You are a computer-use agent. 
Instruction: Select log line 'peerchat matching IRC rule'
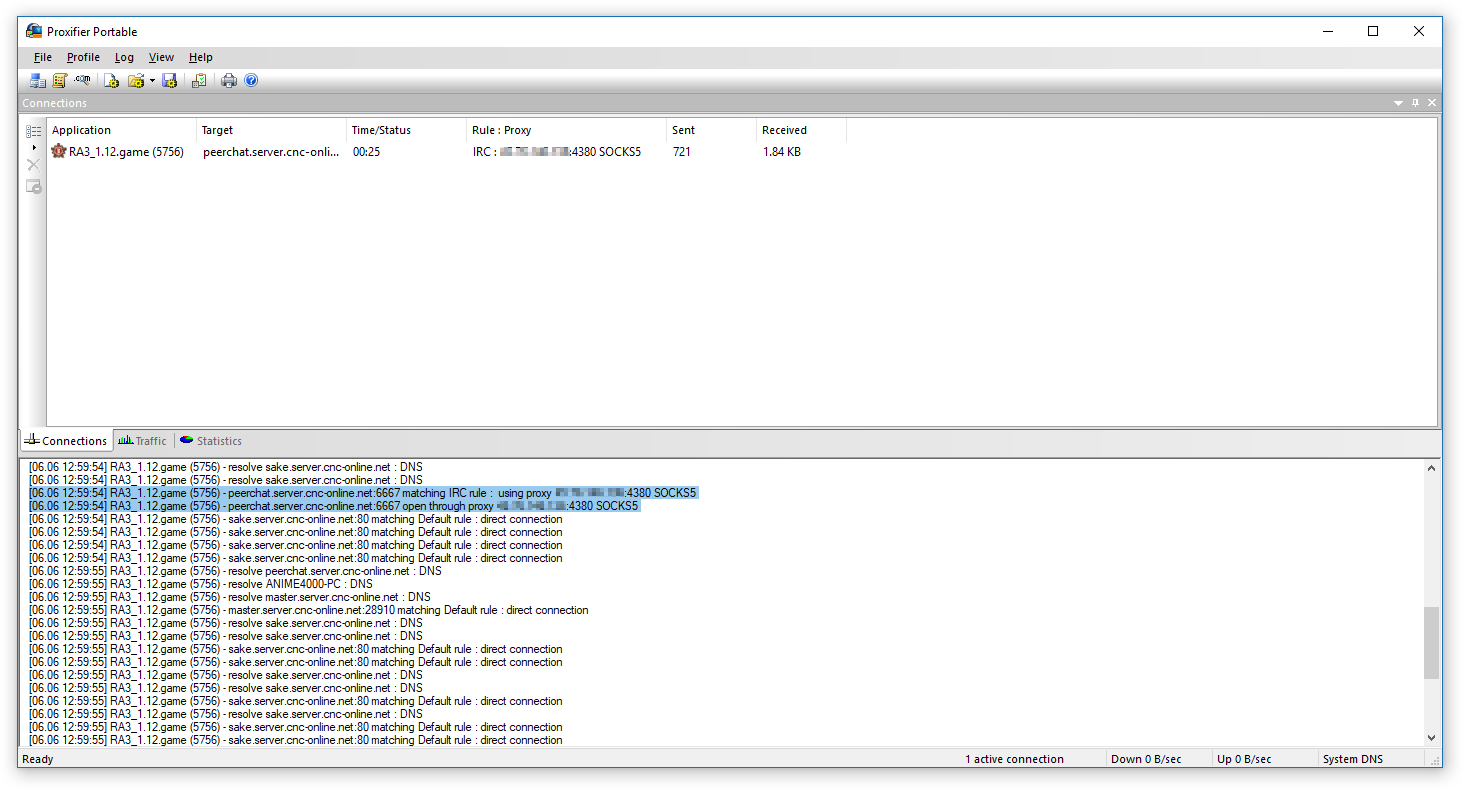[362, 493]
